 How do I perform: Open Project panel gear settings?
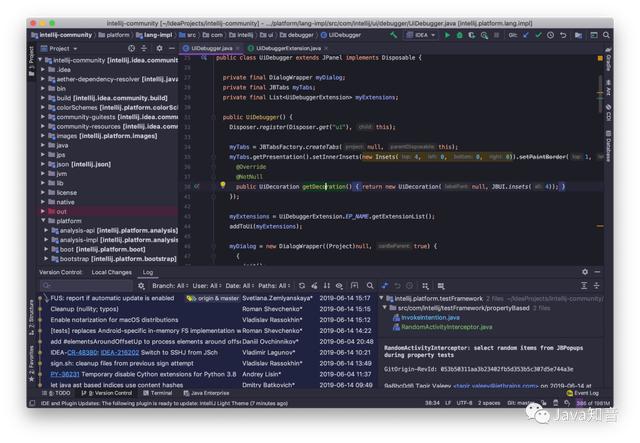159,48
